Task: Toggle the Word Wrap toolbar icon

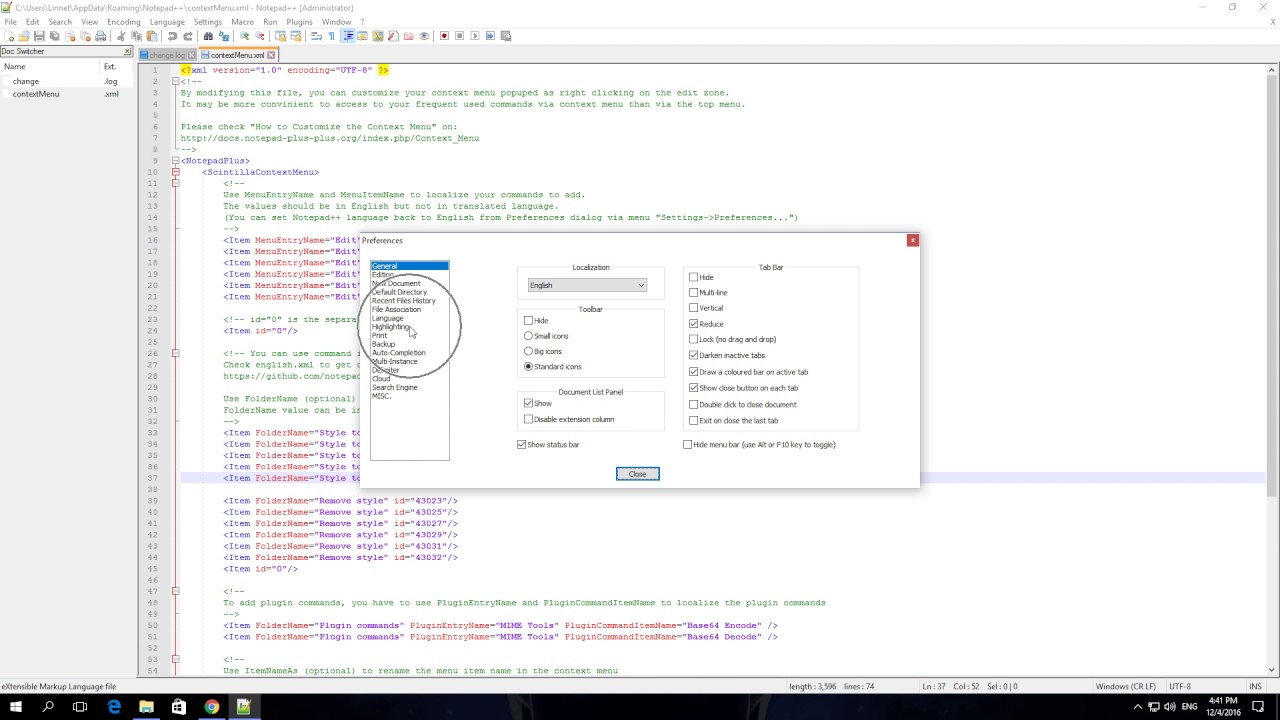Action: pos(317,36)
